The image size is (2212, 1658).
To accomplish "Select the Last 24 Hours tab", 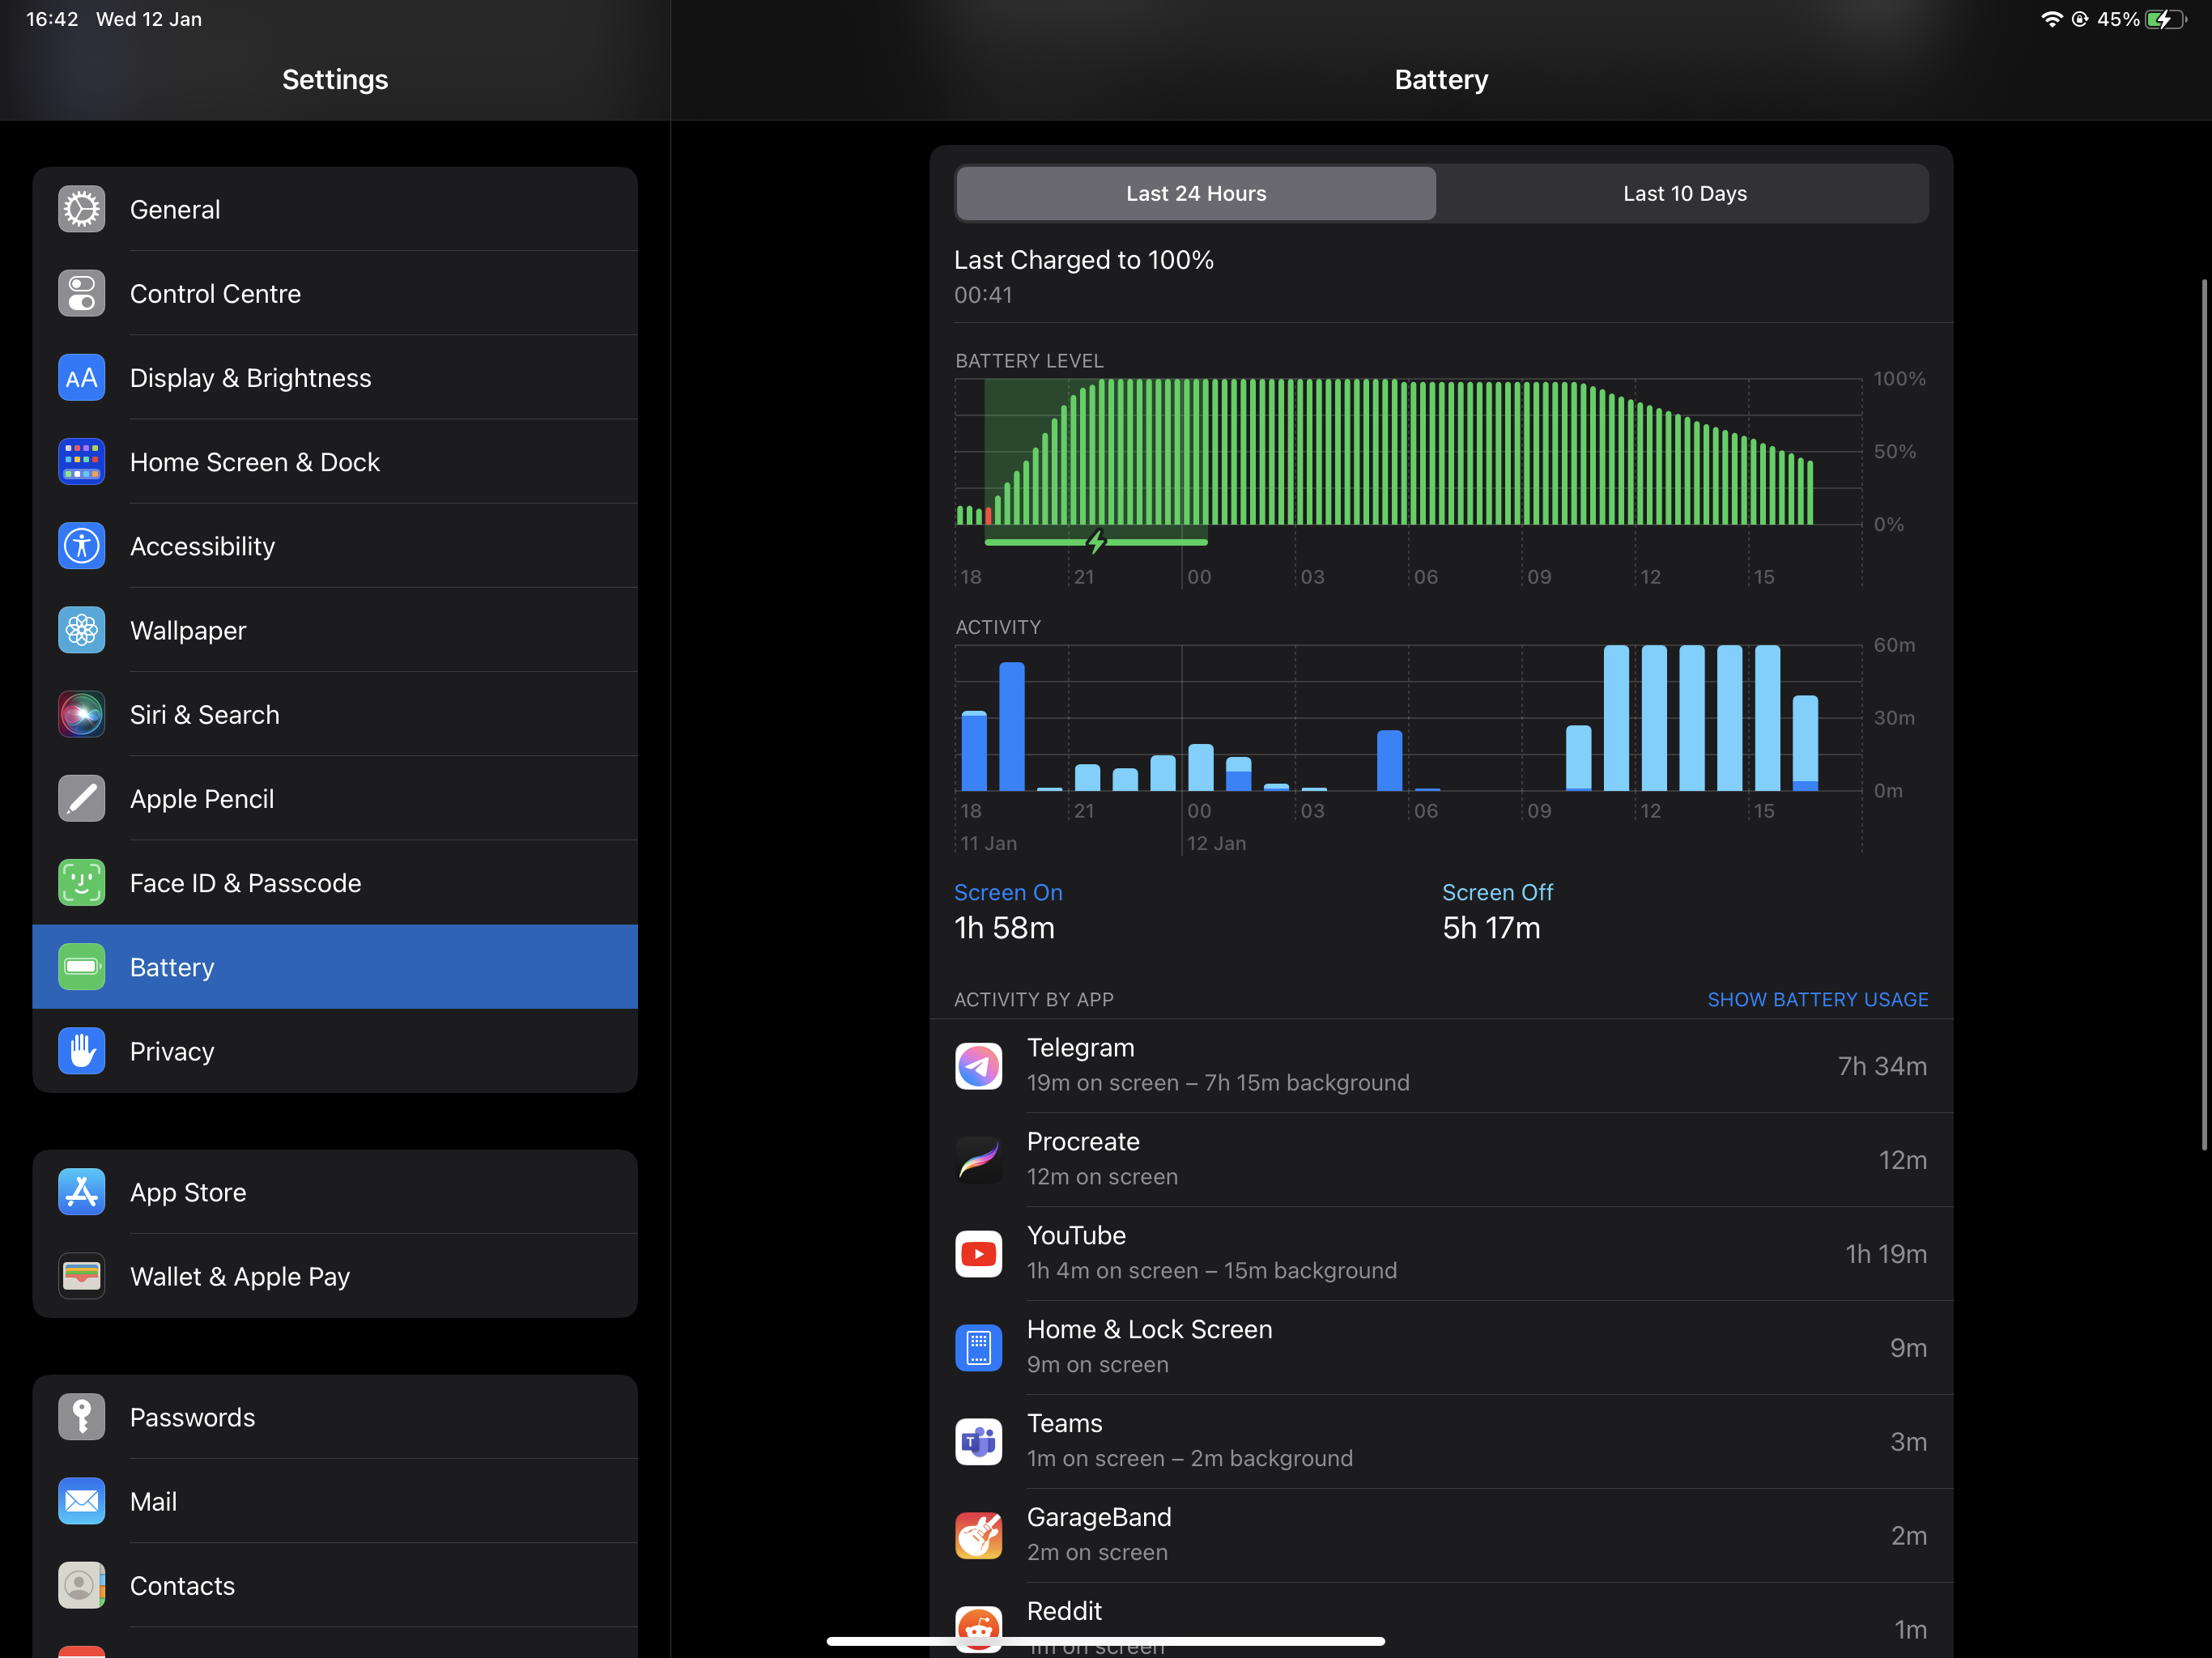I will (1196, 194).
